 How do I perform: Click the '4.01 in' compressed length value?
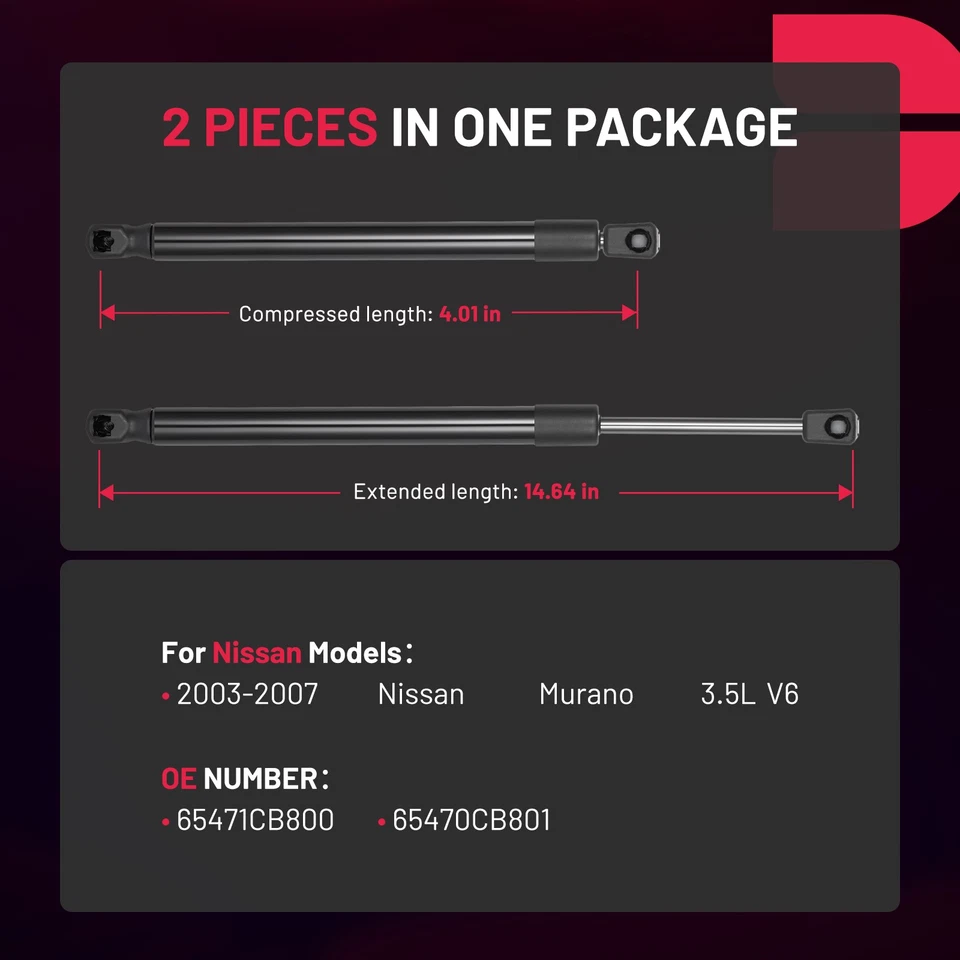click(x=470, y=314)
